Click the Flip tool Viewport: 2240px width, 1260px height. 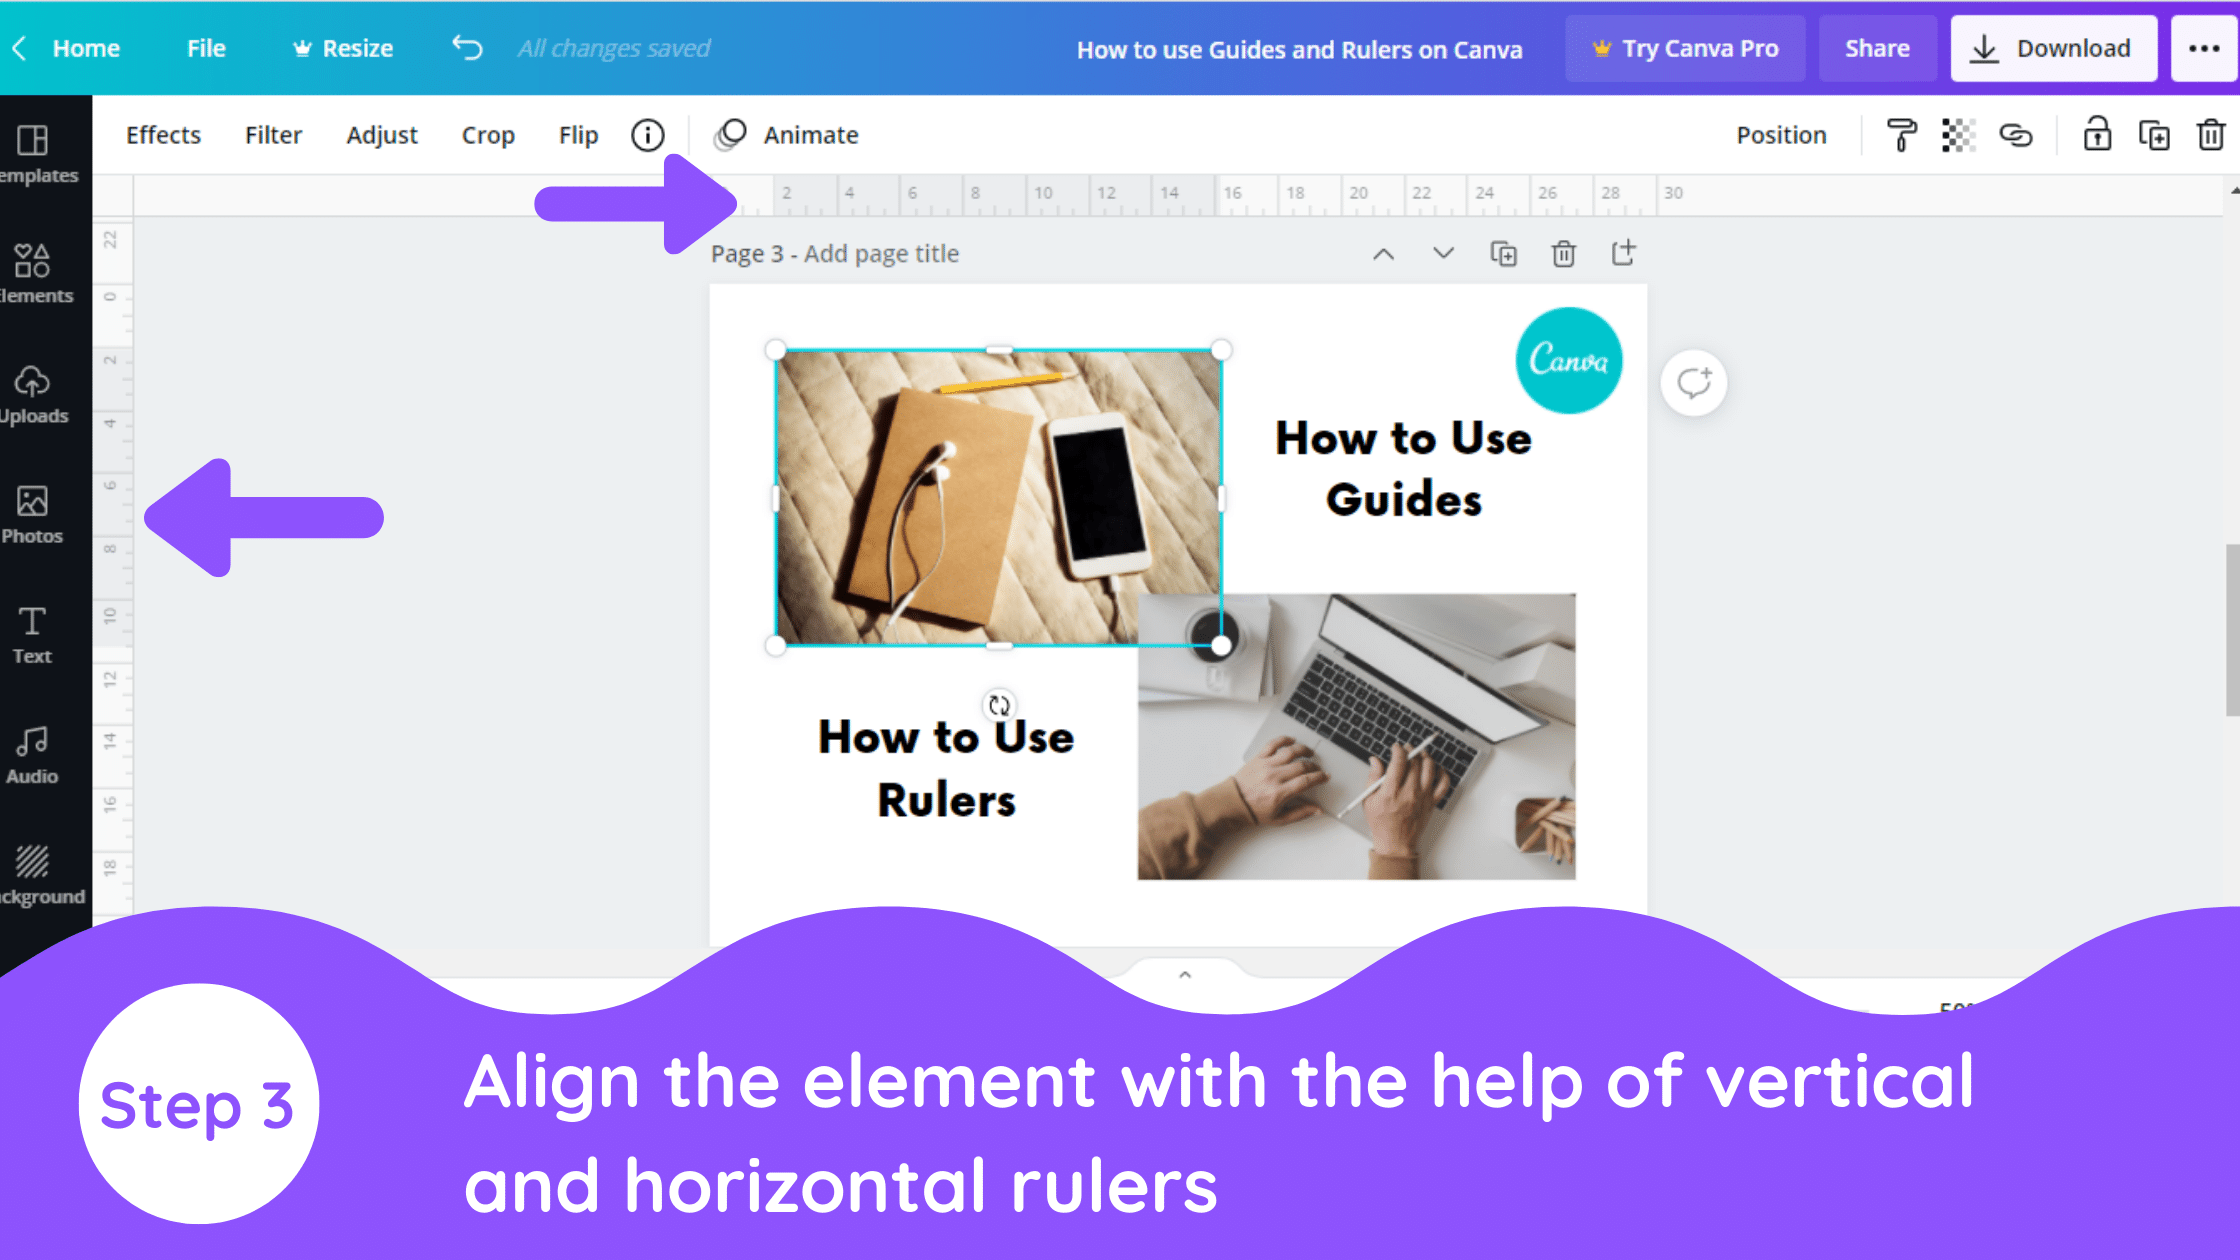click(577, 134)
